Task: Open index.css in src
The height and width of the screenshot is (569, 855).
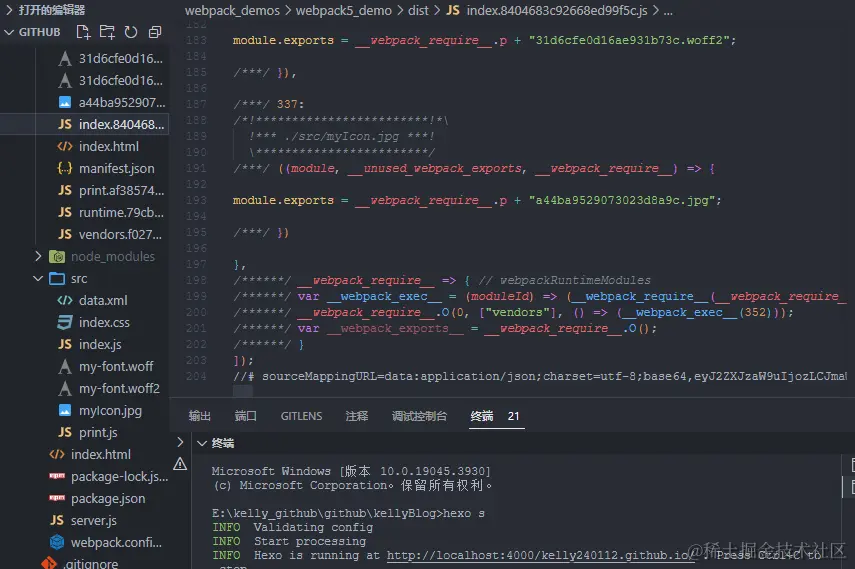Action: [104, 322]
